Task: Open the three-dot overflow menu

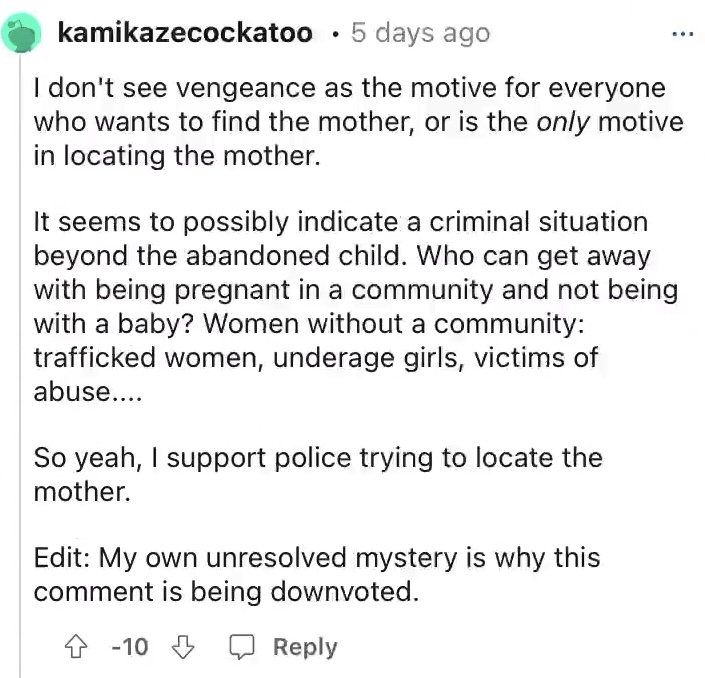Action: click(x=683, y=34)
